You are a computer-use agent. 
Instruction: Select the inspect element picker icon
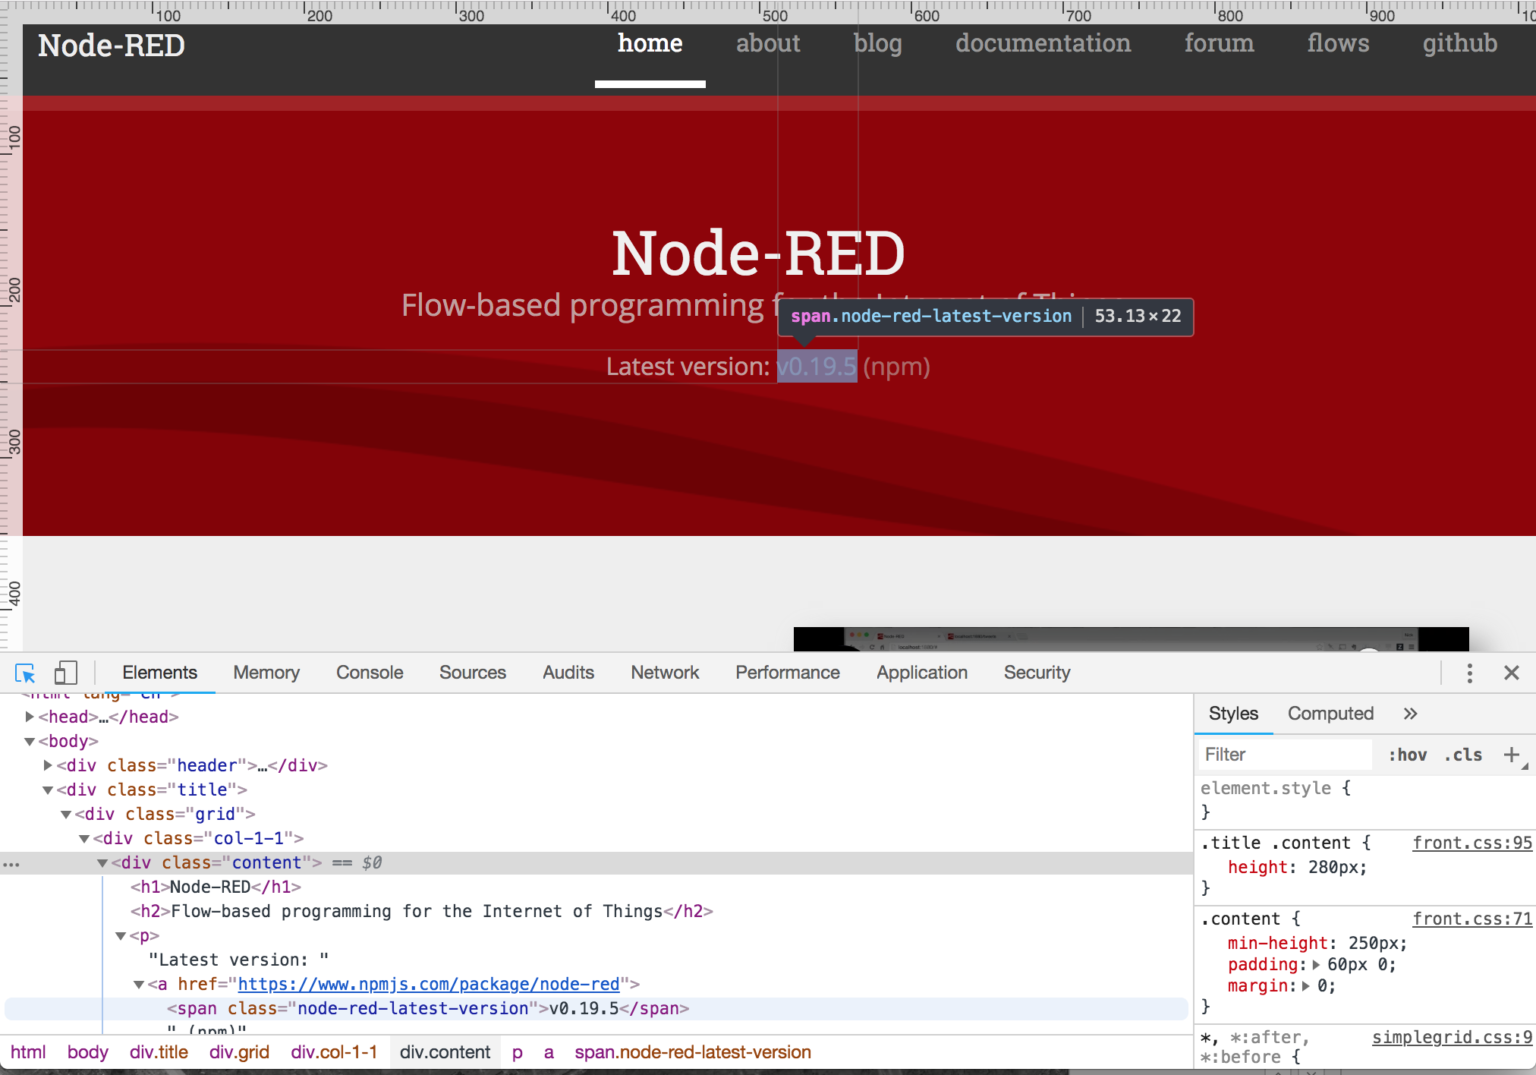tap(23, 672)
